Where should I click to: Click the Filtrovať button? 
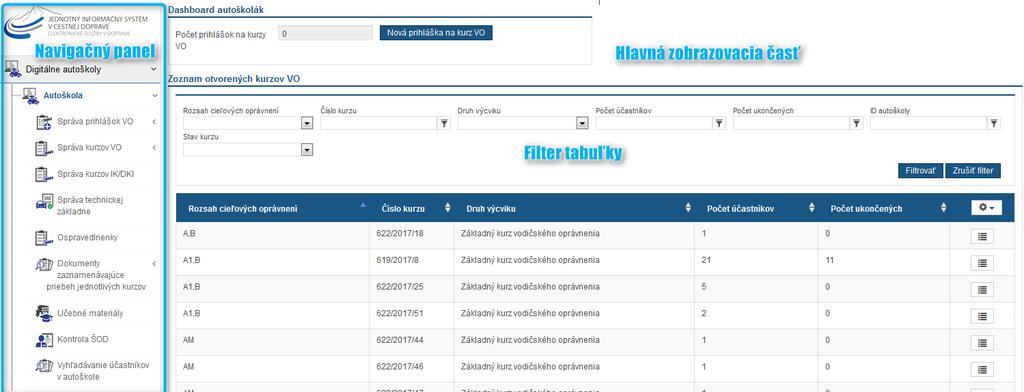pos(920,171)
